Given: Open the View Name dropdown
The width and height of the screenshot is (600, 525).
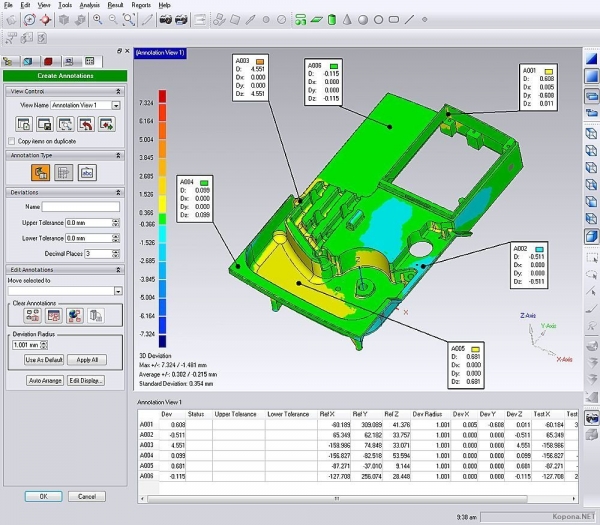Looking at the screenshot, I should (116, 105).
